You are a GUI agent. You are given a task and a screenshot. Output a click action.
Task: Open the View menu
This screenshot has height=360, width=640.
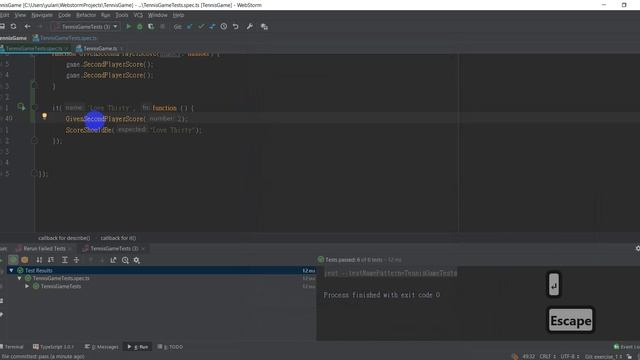[x=20, y=15]
